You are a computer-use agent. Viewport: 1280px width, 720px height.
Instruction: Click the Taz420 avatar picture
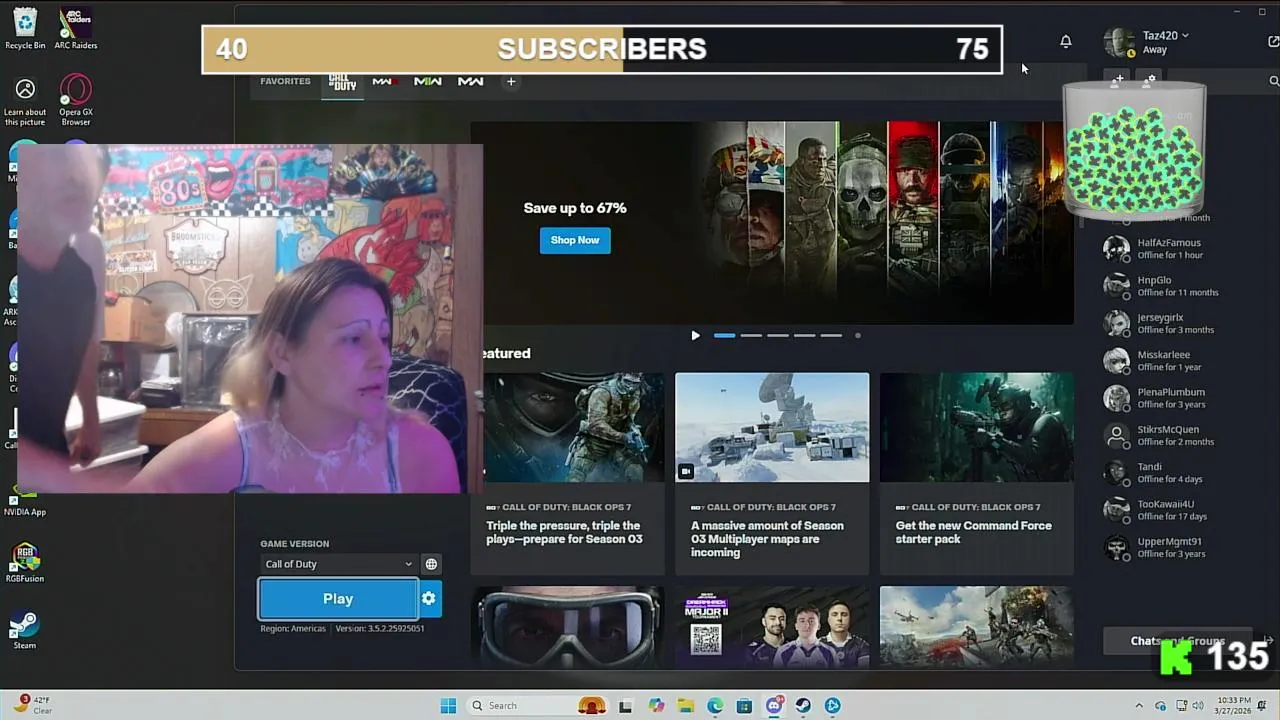coord(1118,42)
